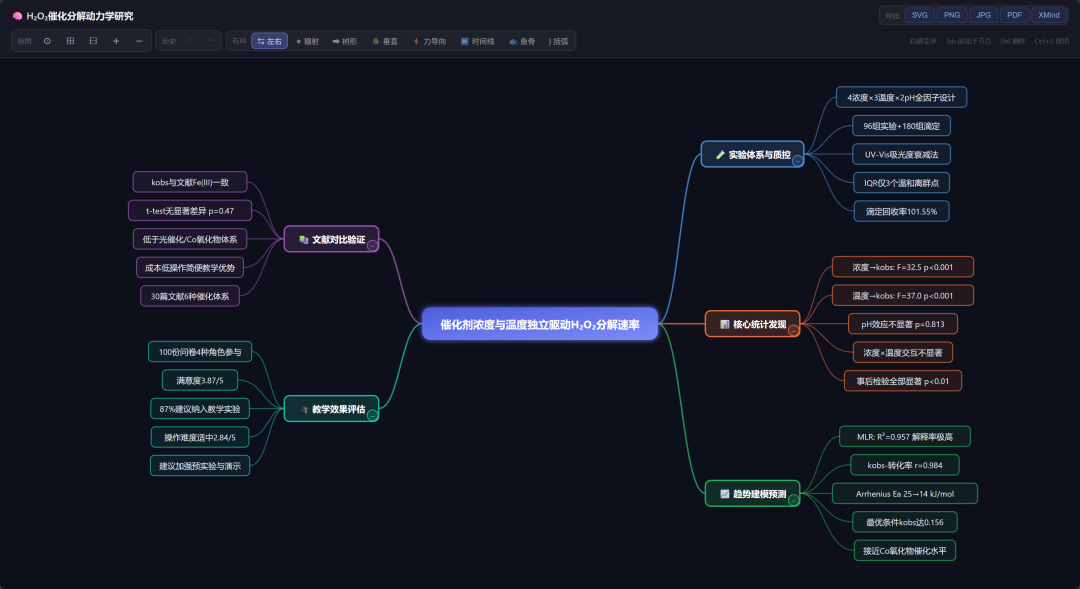
Task: Switch layout to 垂直
Action: point(385,41)
